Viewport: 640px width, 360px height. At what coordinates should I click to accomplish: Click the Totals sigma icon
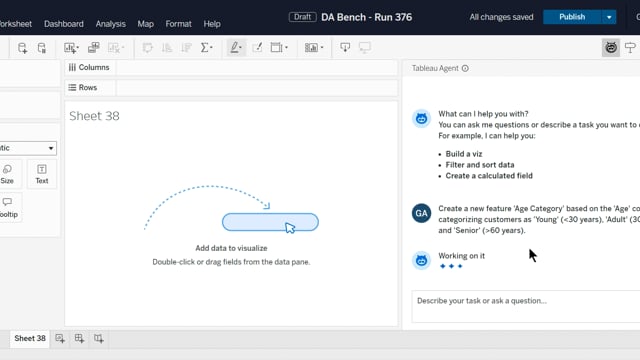coord(204,48)
